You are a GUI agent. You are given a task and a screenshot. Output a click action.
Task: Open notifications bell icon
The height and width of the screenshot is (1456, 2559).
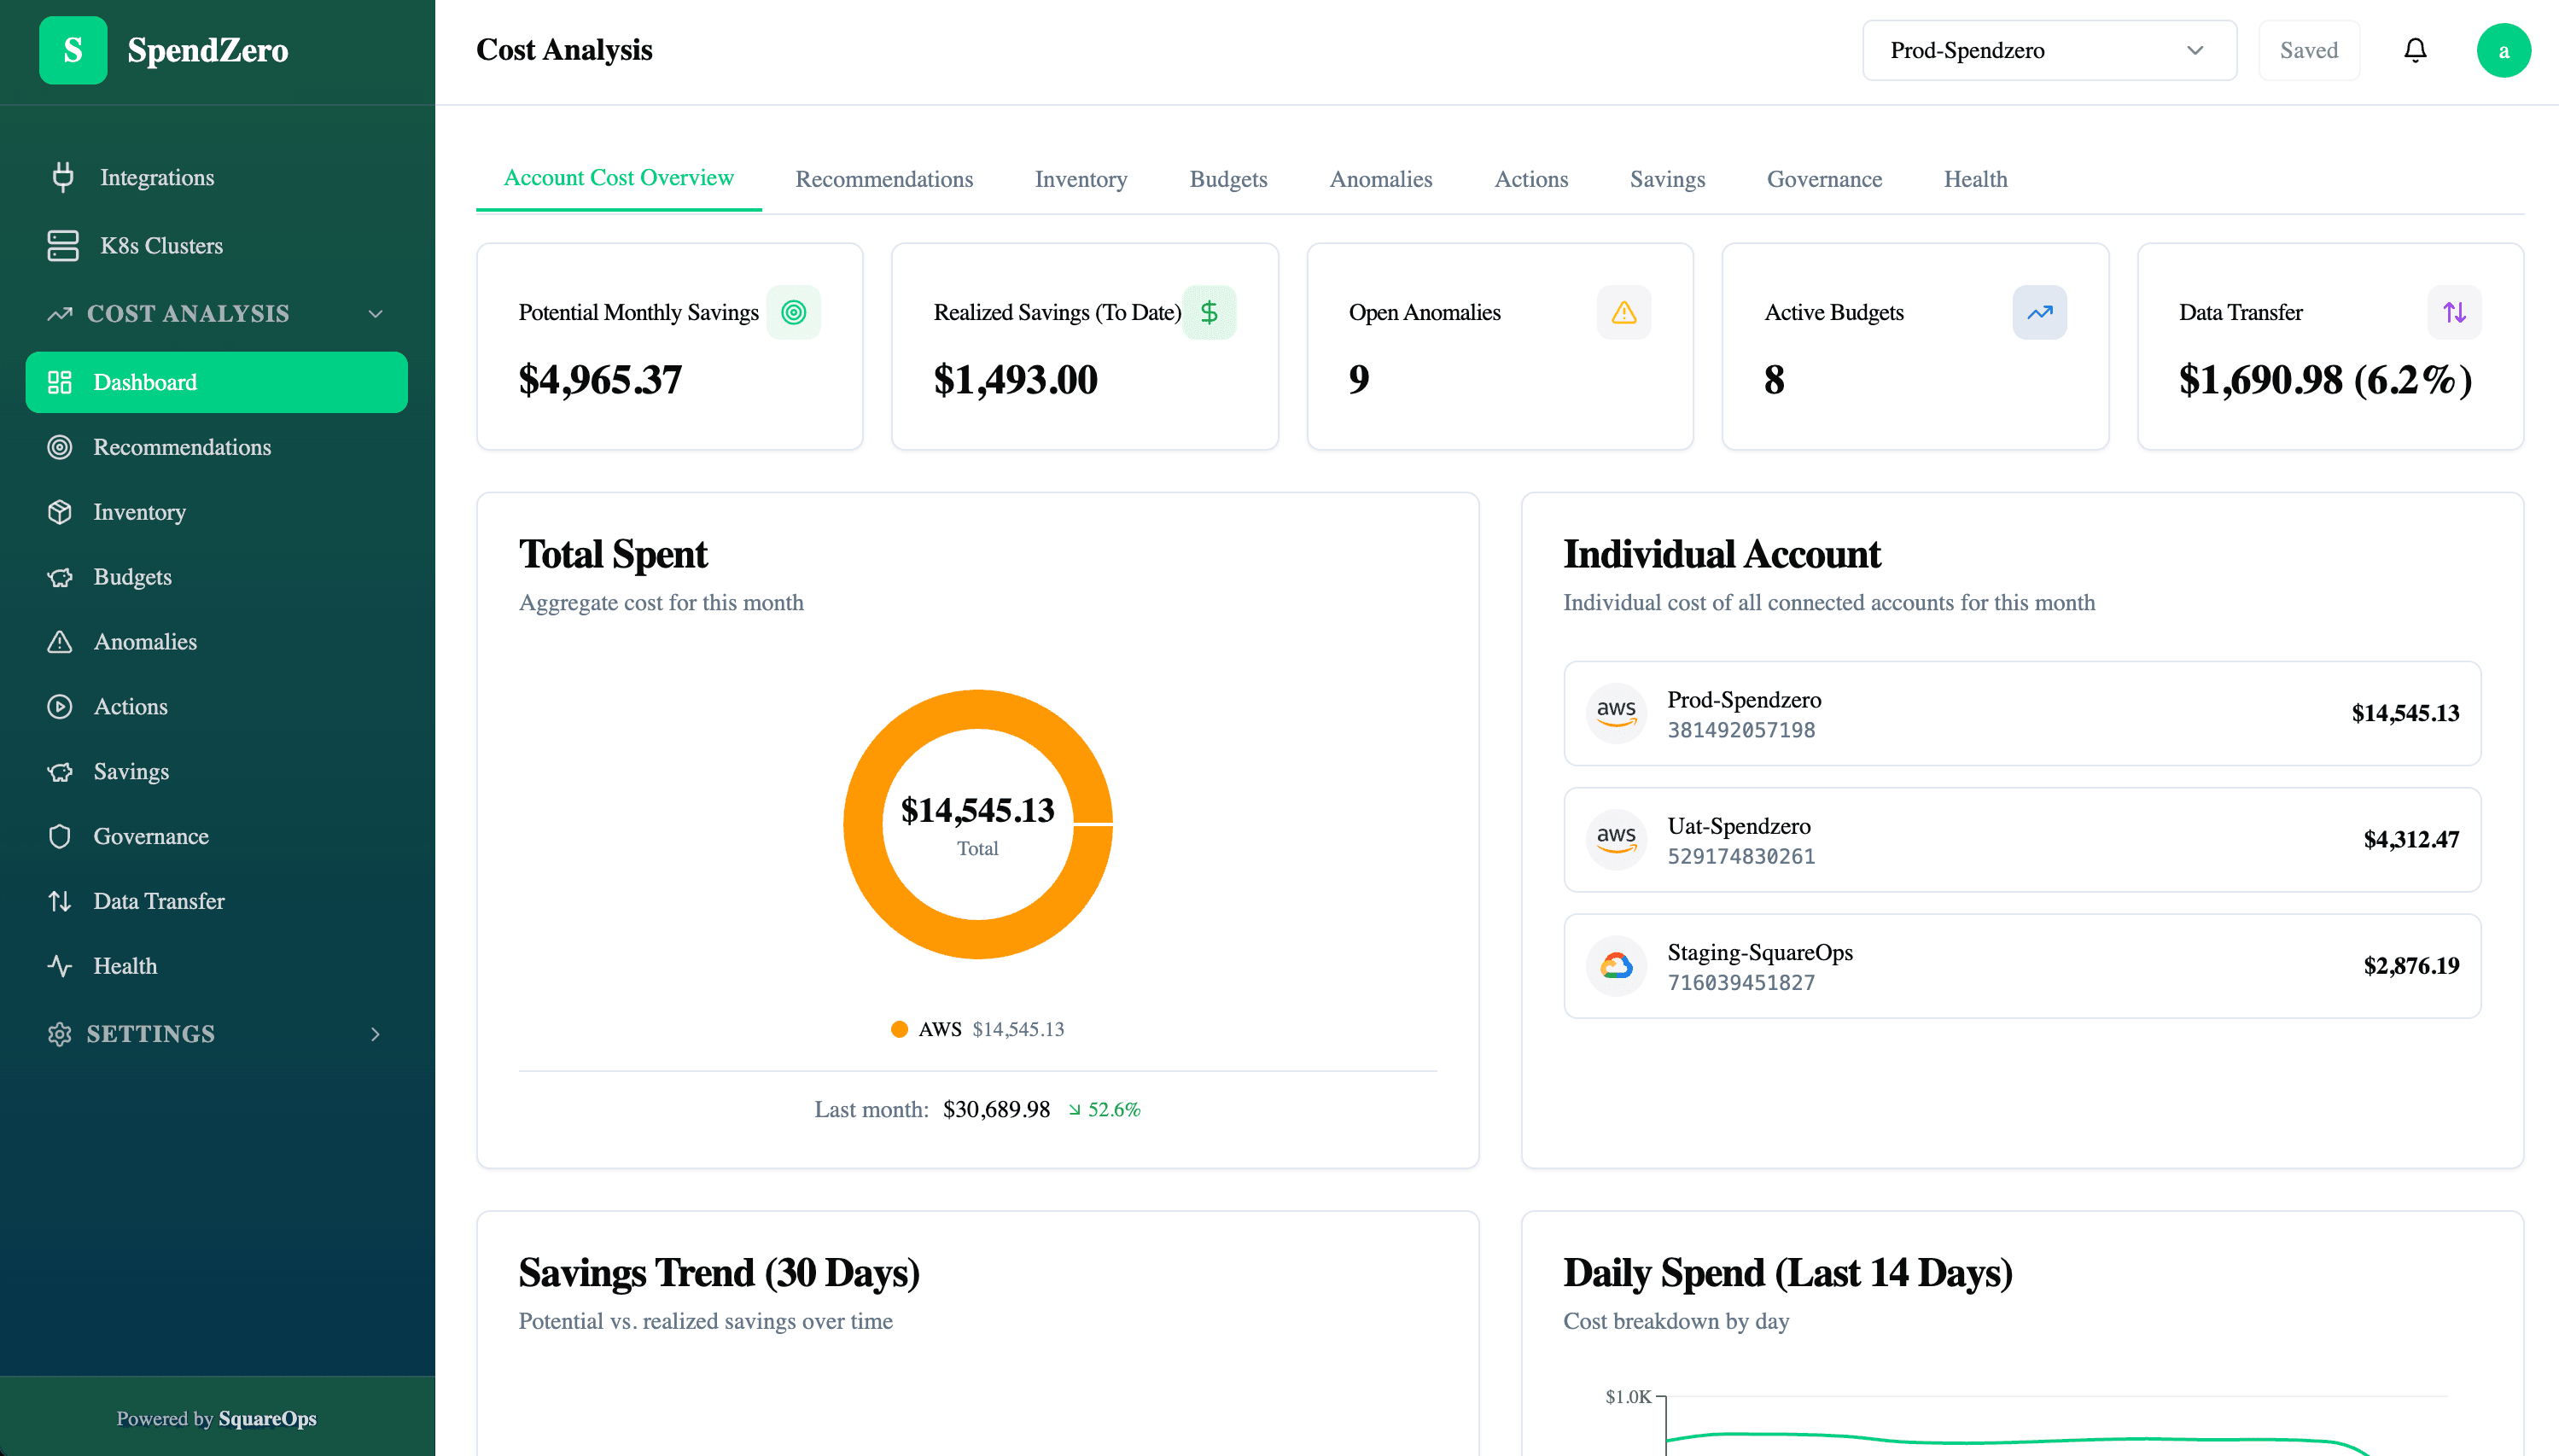(x=2415, y=50)
